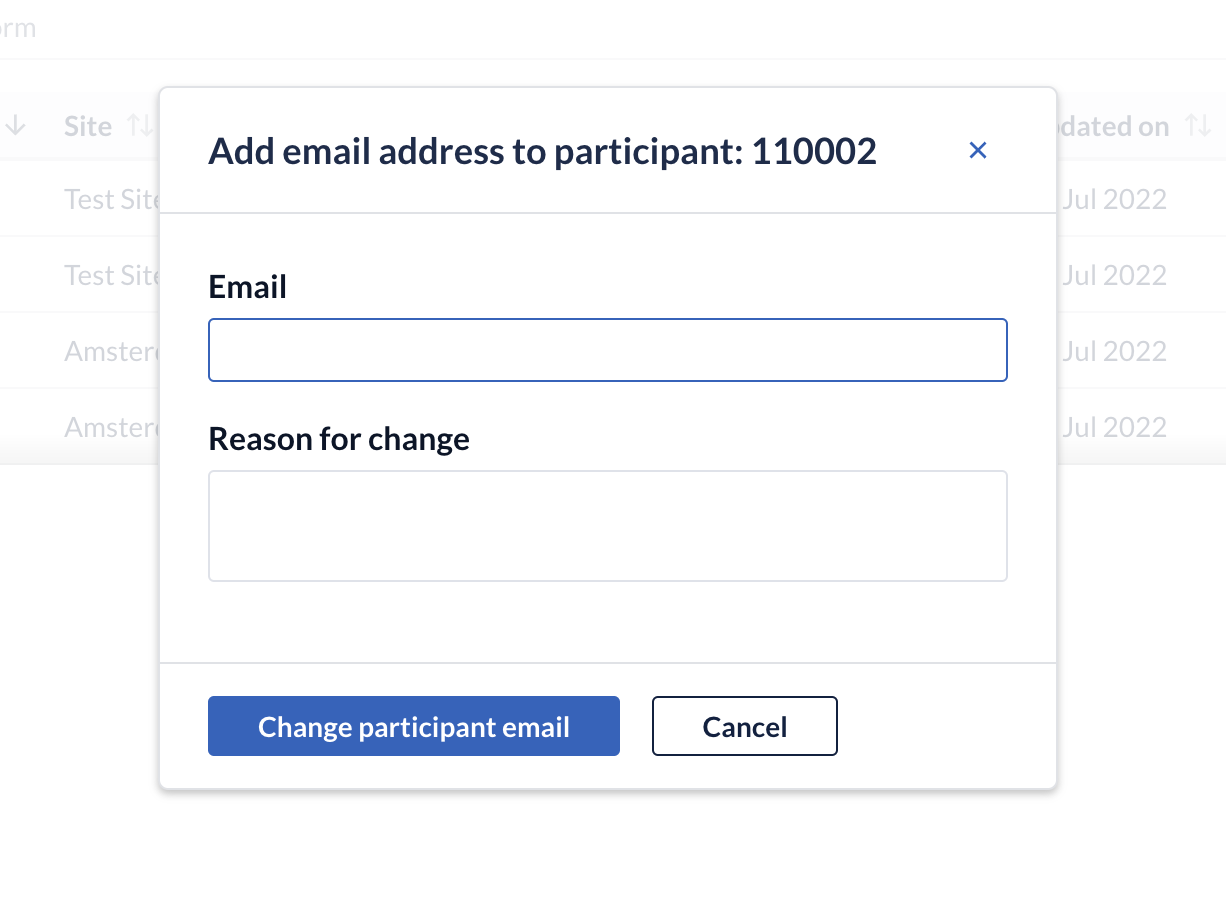Close the add email dialog with X
The image size is (1226, 902).
[978, 151]
